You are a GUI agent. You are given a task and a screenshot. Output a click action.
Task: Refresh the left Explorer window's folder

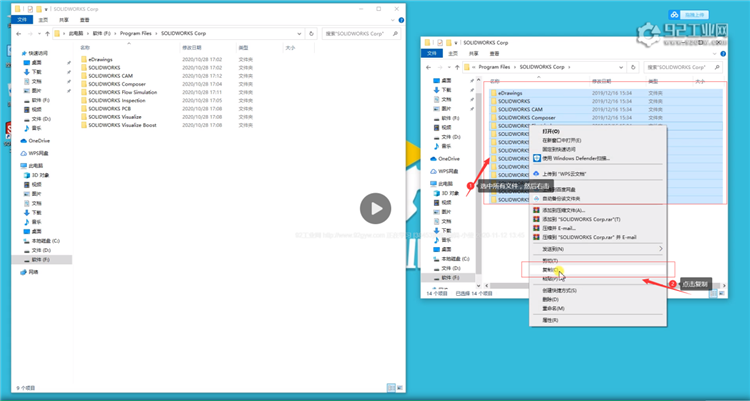(x=311, y=33)
